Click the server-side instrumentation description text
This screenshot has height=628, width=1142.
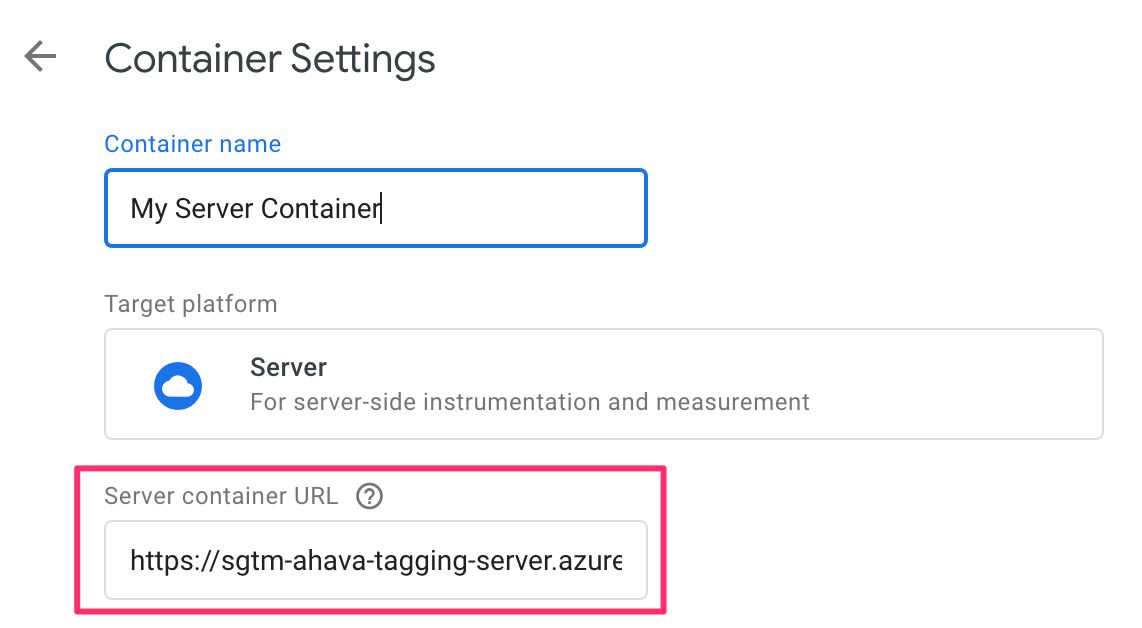[x=529, y=402]
